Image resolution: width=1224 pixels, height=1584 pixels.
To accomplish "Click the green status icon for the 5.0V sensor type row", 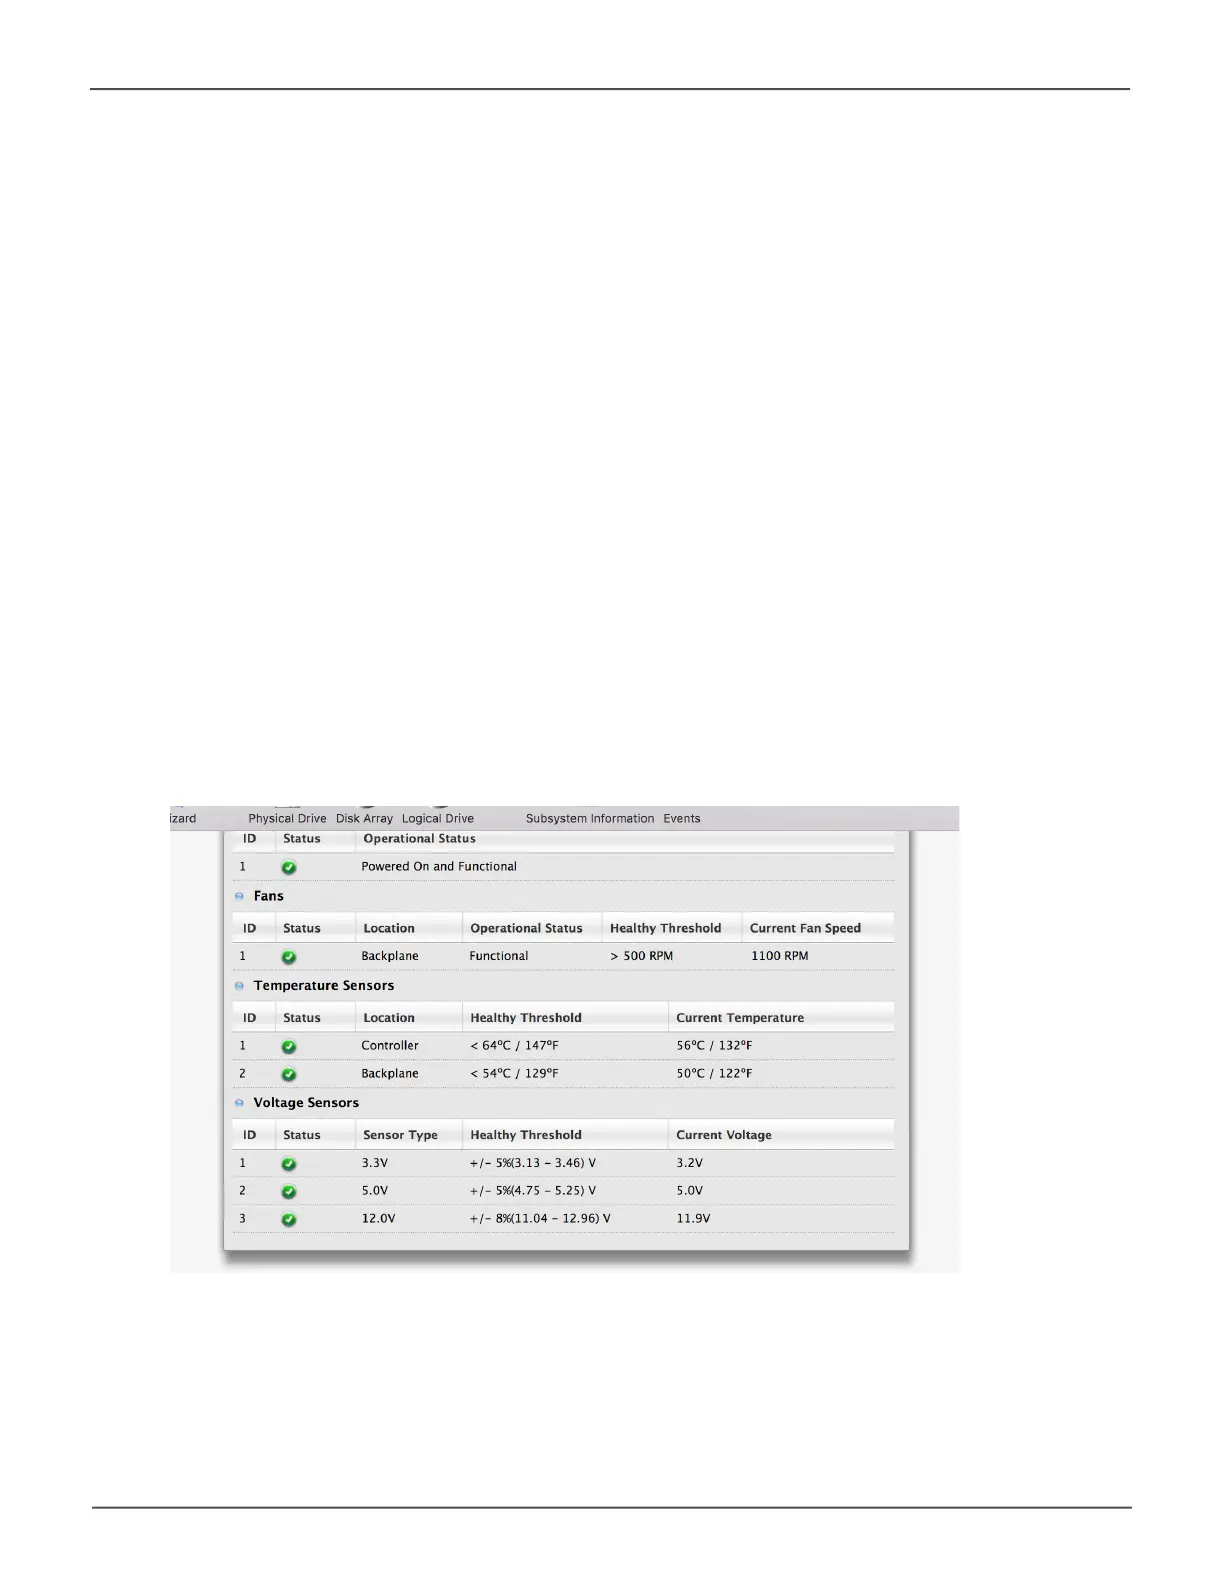I will click(x=289, y=1192).
